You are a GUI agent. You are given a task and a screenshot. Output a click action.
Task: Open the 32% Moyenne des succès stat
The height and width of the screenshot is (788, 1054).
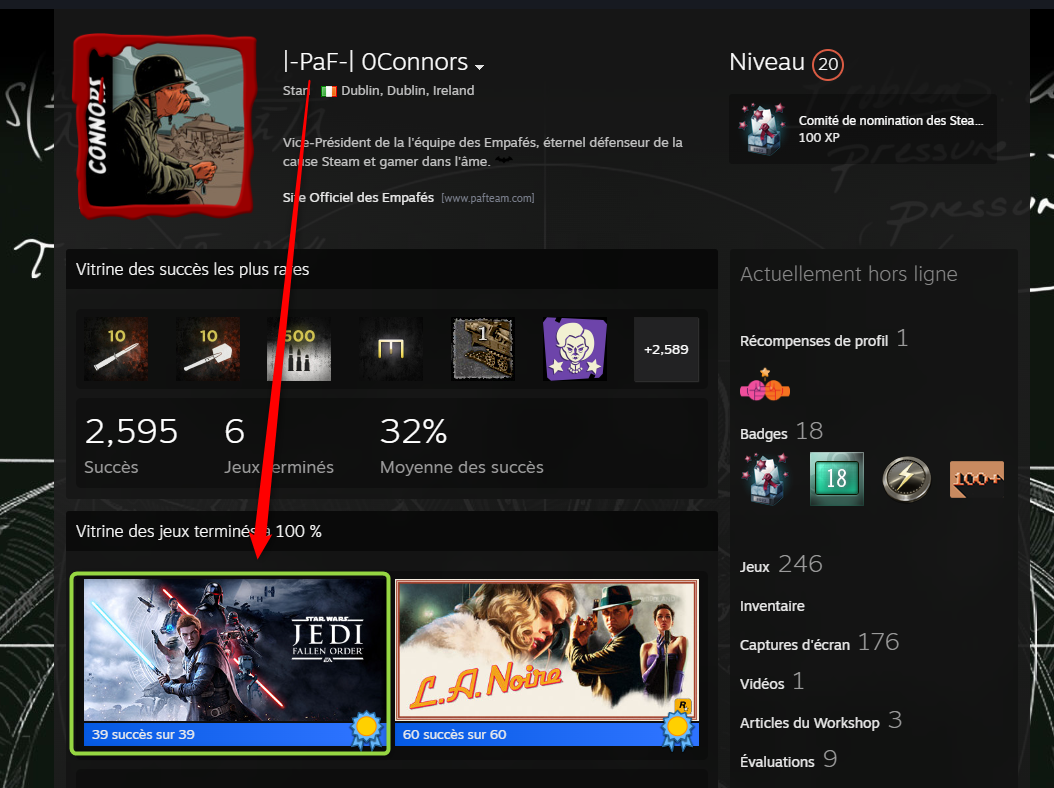coord(462,445)
